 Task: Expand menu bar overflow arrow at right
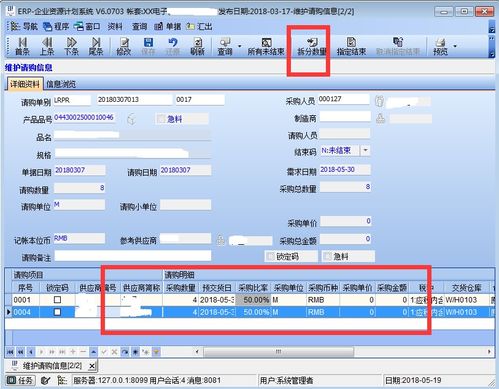(x=491, y=27)
